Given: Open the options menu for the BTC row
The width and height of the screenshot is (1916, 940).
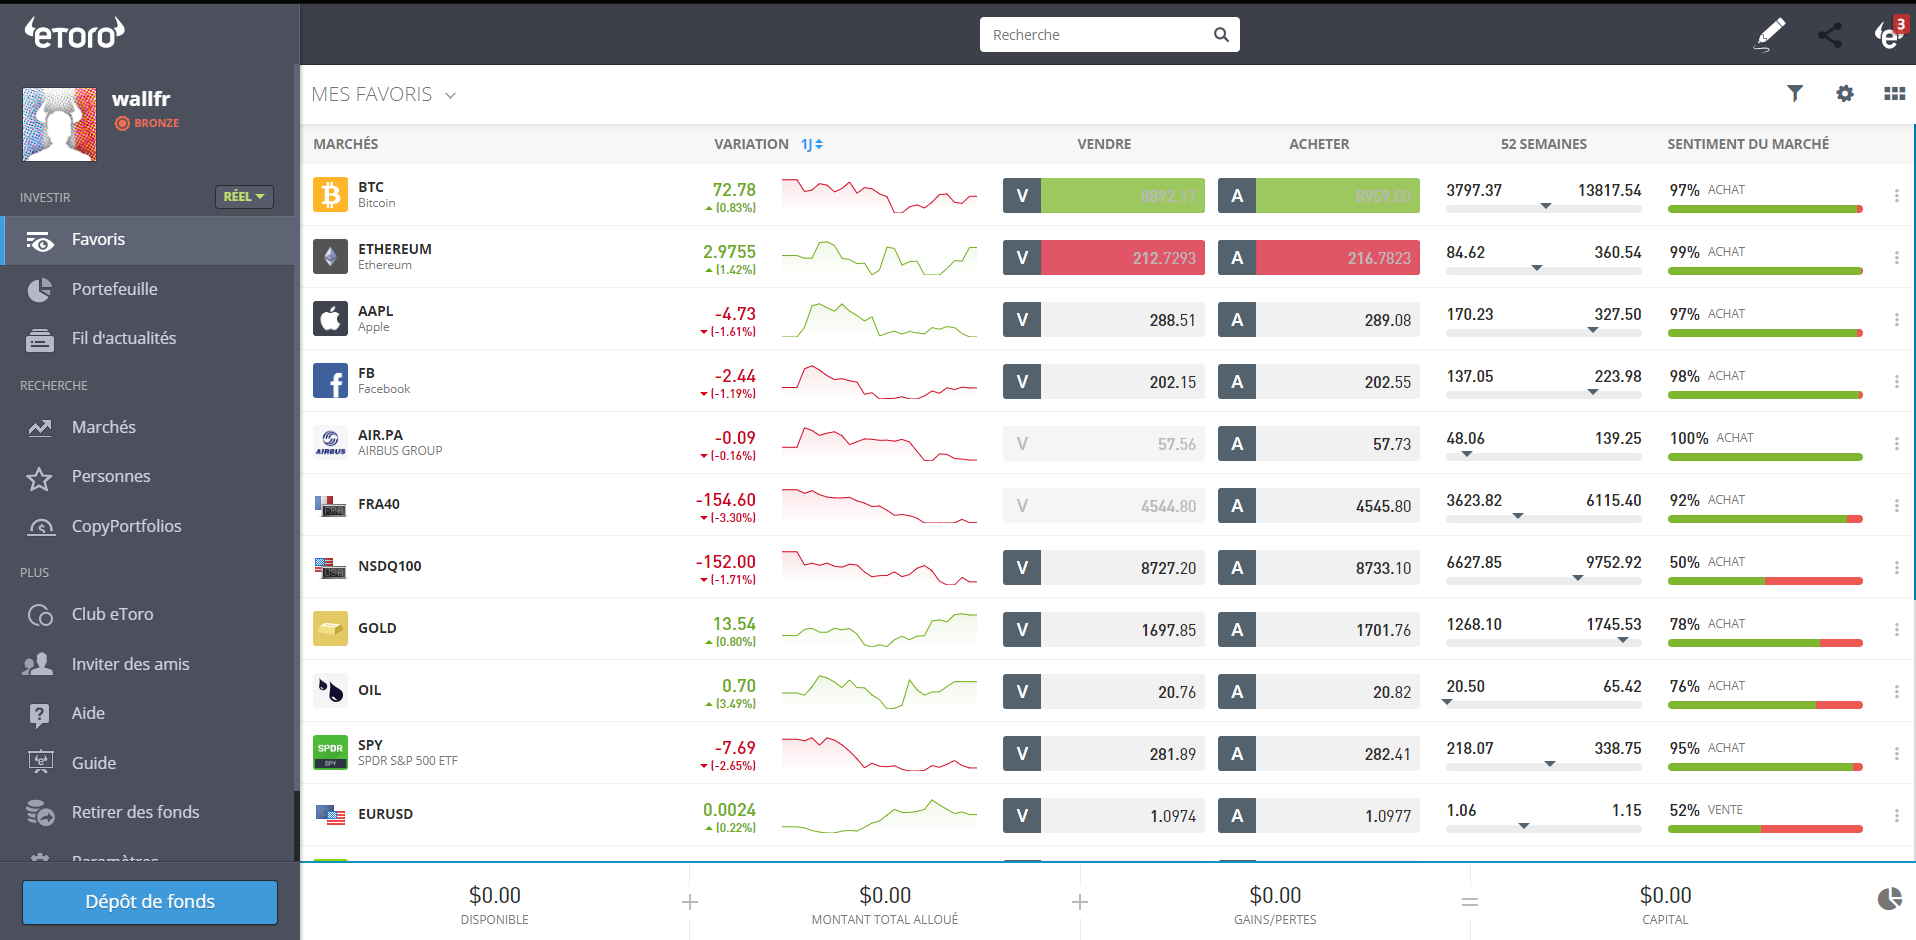Looking at the screenshot, I should pyautogui.click(x=1897, y=195).
